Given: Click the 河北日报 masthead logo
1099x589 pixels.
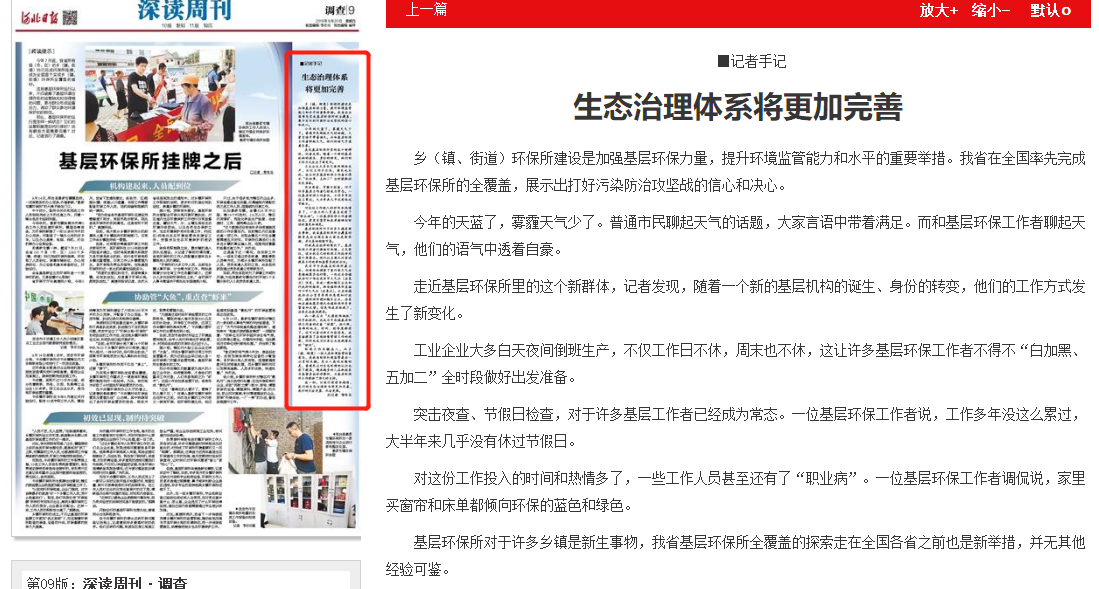Looking at the screenshot, I should pyautogui.click(x=38, y=17).
